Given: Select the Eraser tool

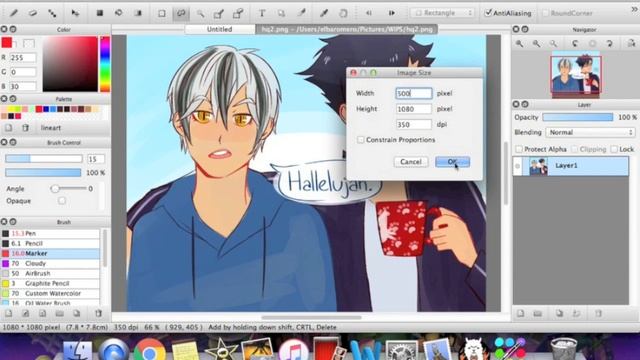Looking at the screenshot, I should (33, 13).
